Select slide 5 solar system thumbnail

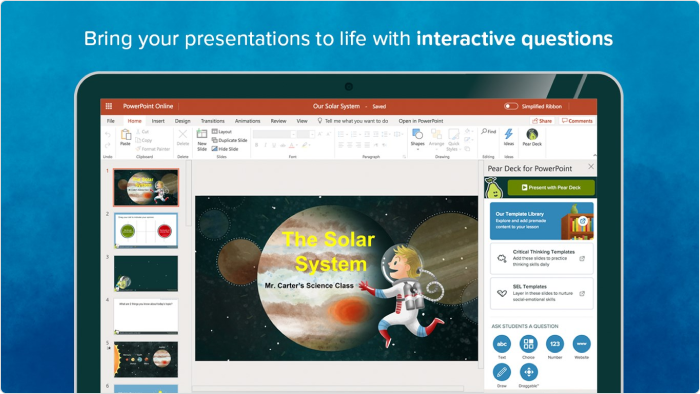[x=146, y=360]
